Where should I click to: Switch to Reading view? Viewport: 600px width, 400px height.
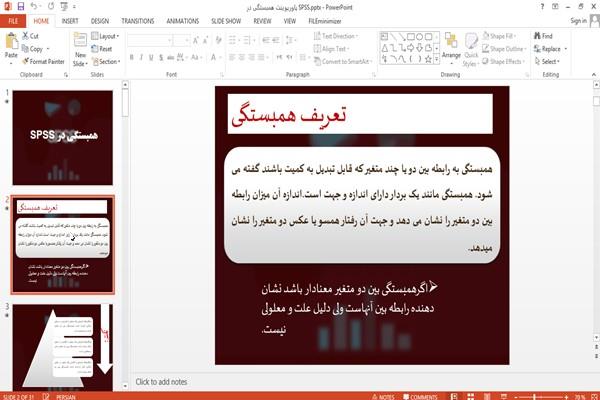487,397
